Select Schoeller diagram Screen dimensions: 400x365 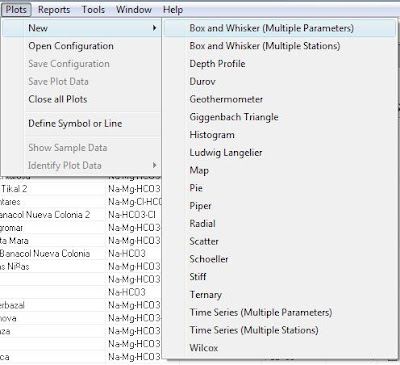209,259
